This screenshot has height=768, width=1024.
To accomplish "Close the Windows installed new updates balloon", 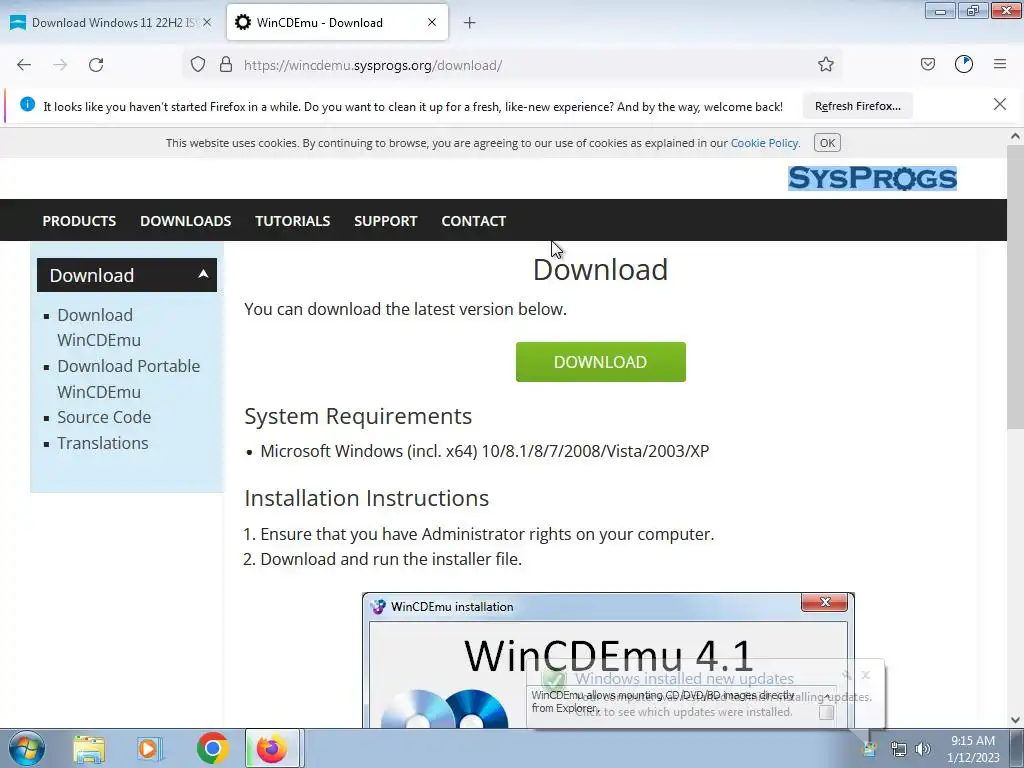I will tap(865, 675).
